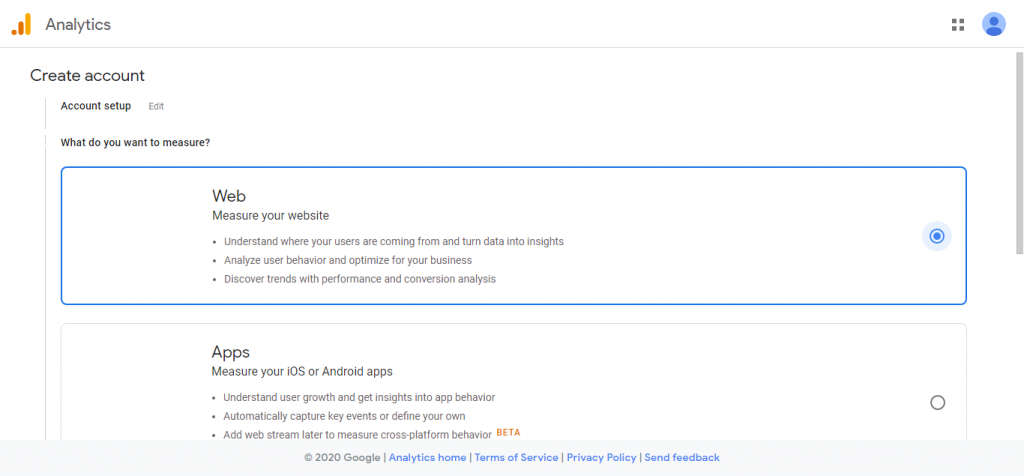Select the Apps radio button
This screenshot has height=476, width=1024.
pos(937,402)
